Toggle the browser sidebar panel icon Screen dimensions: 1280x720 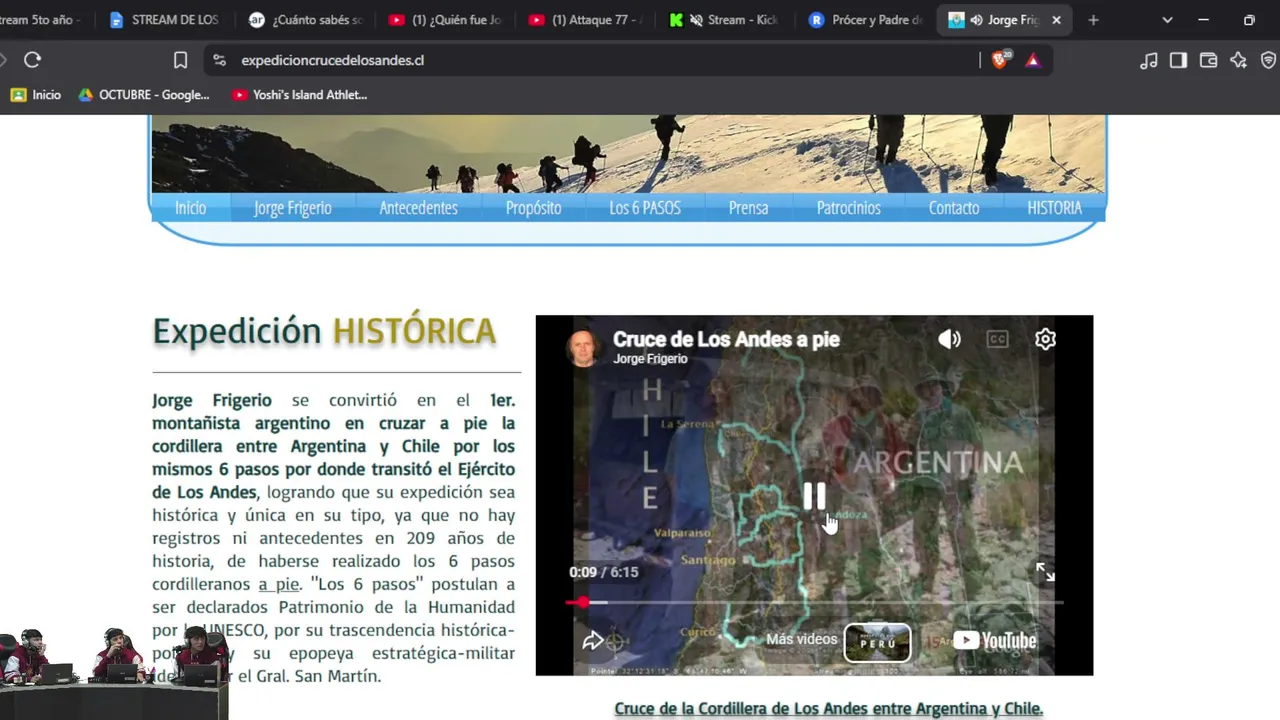1178,60
